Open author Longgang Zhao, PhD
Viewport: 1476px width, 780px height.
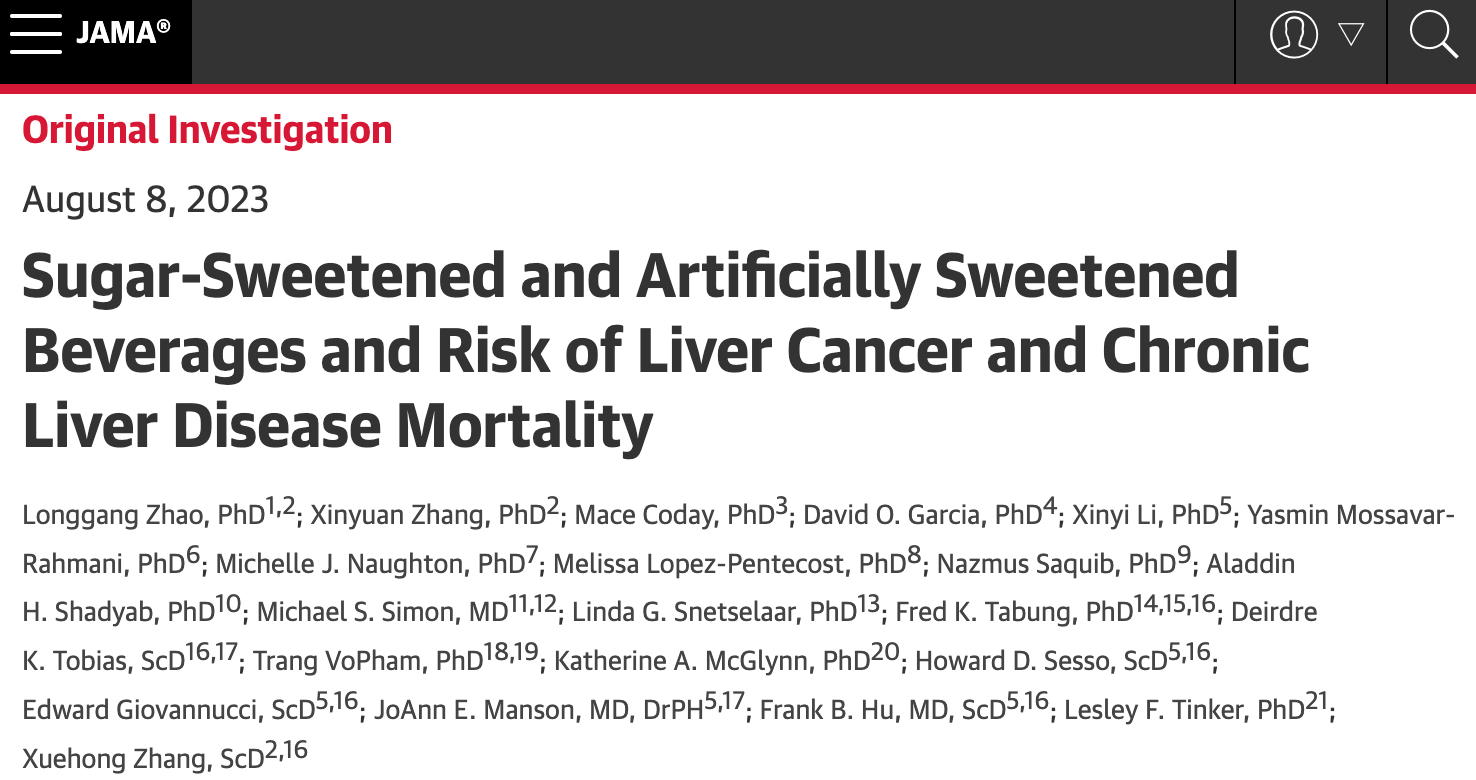pyautogui.click(x=143, y=515)
